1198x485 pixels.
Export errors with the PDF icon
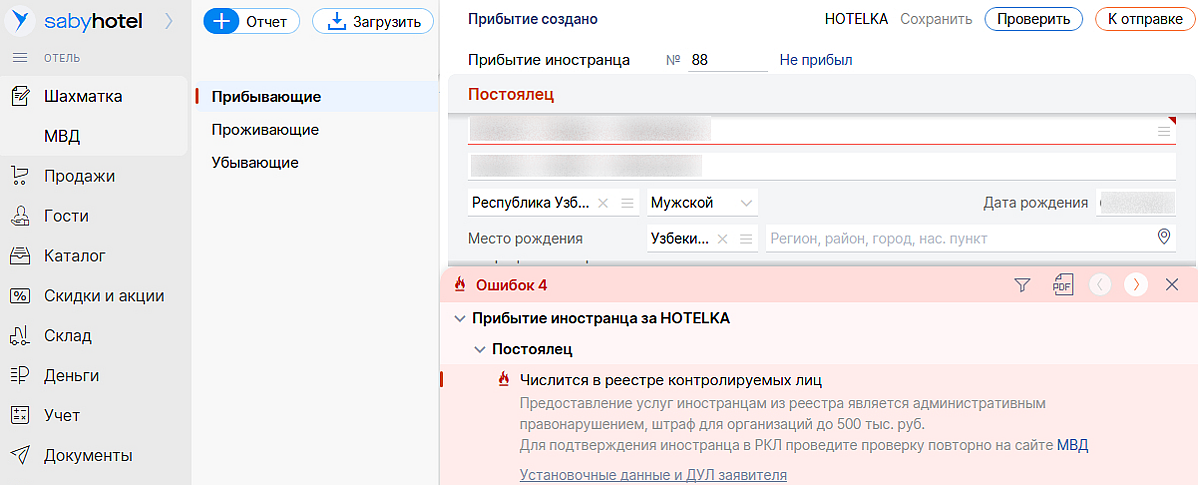click(1062, 284)
